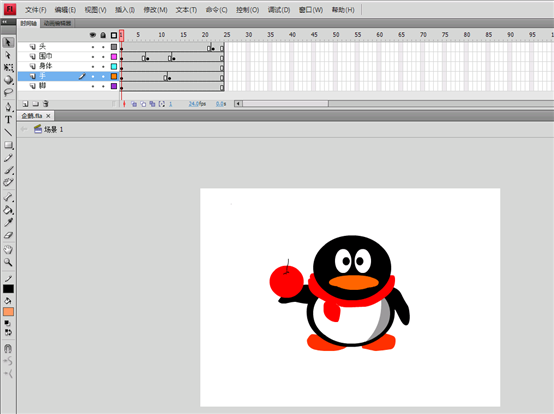Viewport: 554px width, 414px height.
Task: Click the back arrow beside 场景 1
Action: pyautogui.click(x=24, y=129)
